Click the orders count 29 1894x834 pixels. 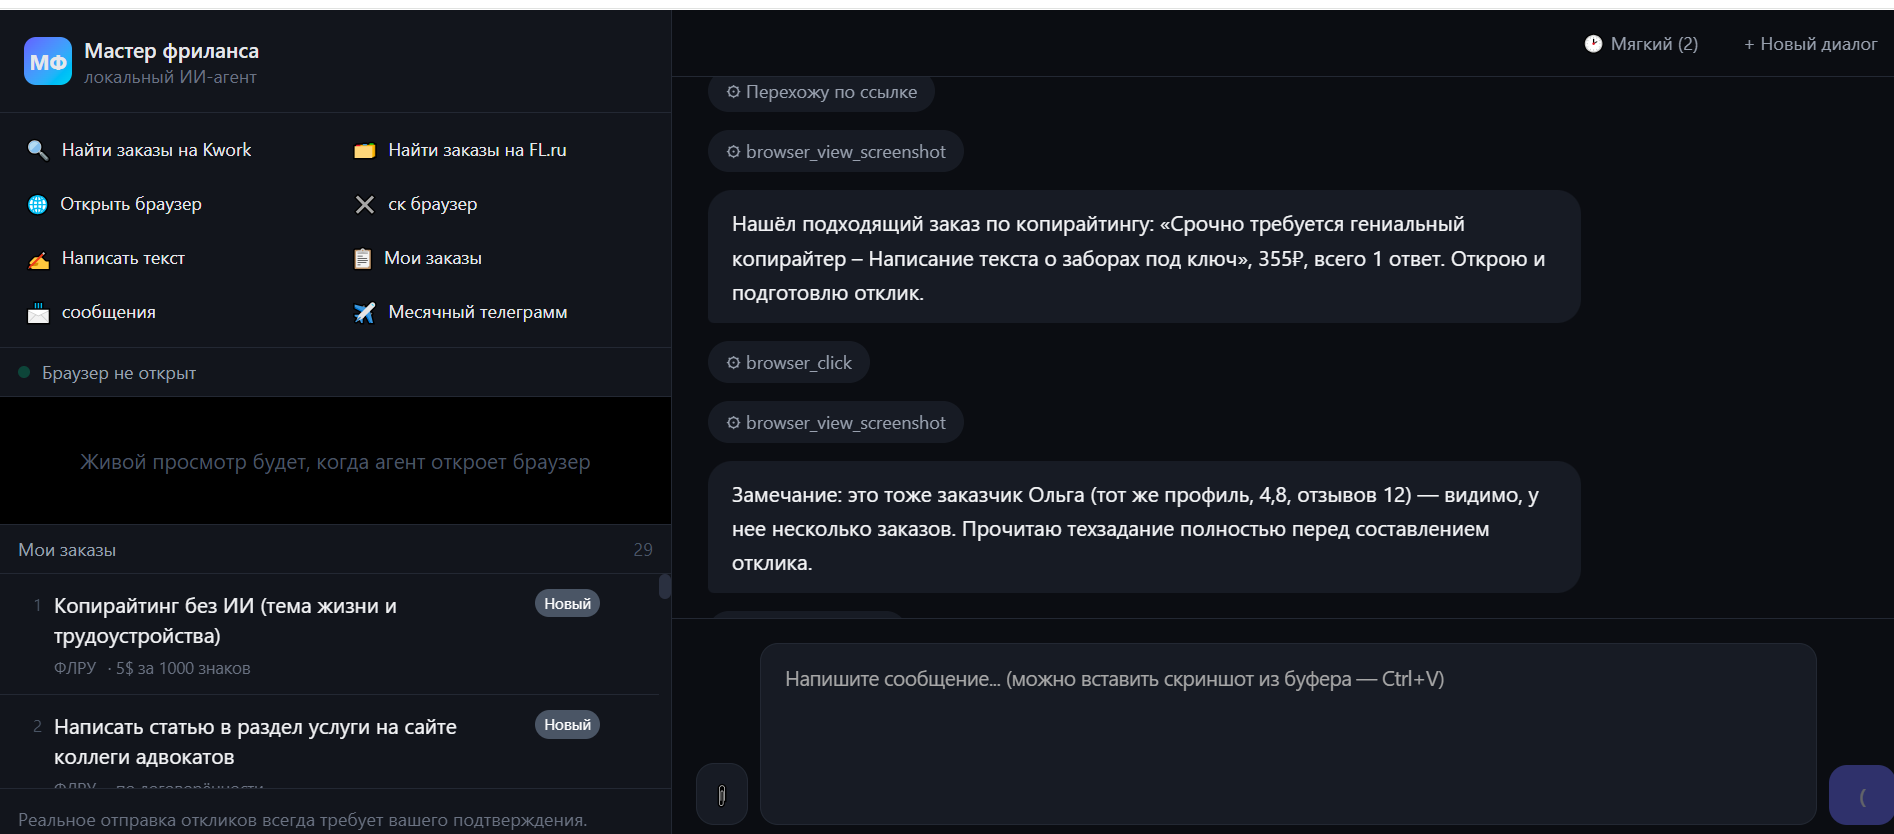tap(643, 550)
